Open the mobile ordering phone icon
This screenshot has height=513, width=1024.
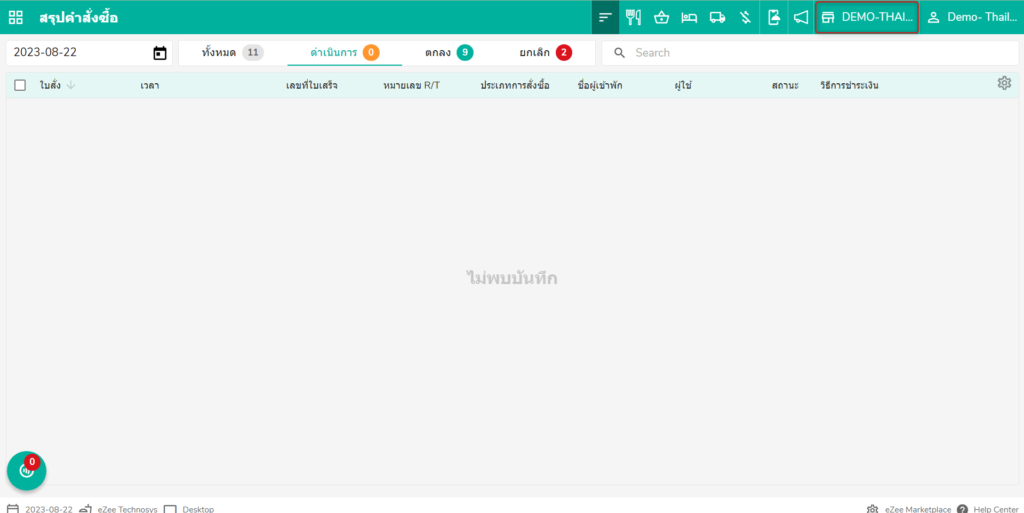point(774,18)
